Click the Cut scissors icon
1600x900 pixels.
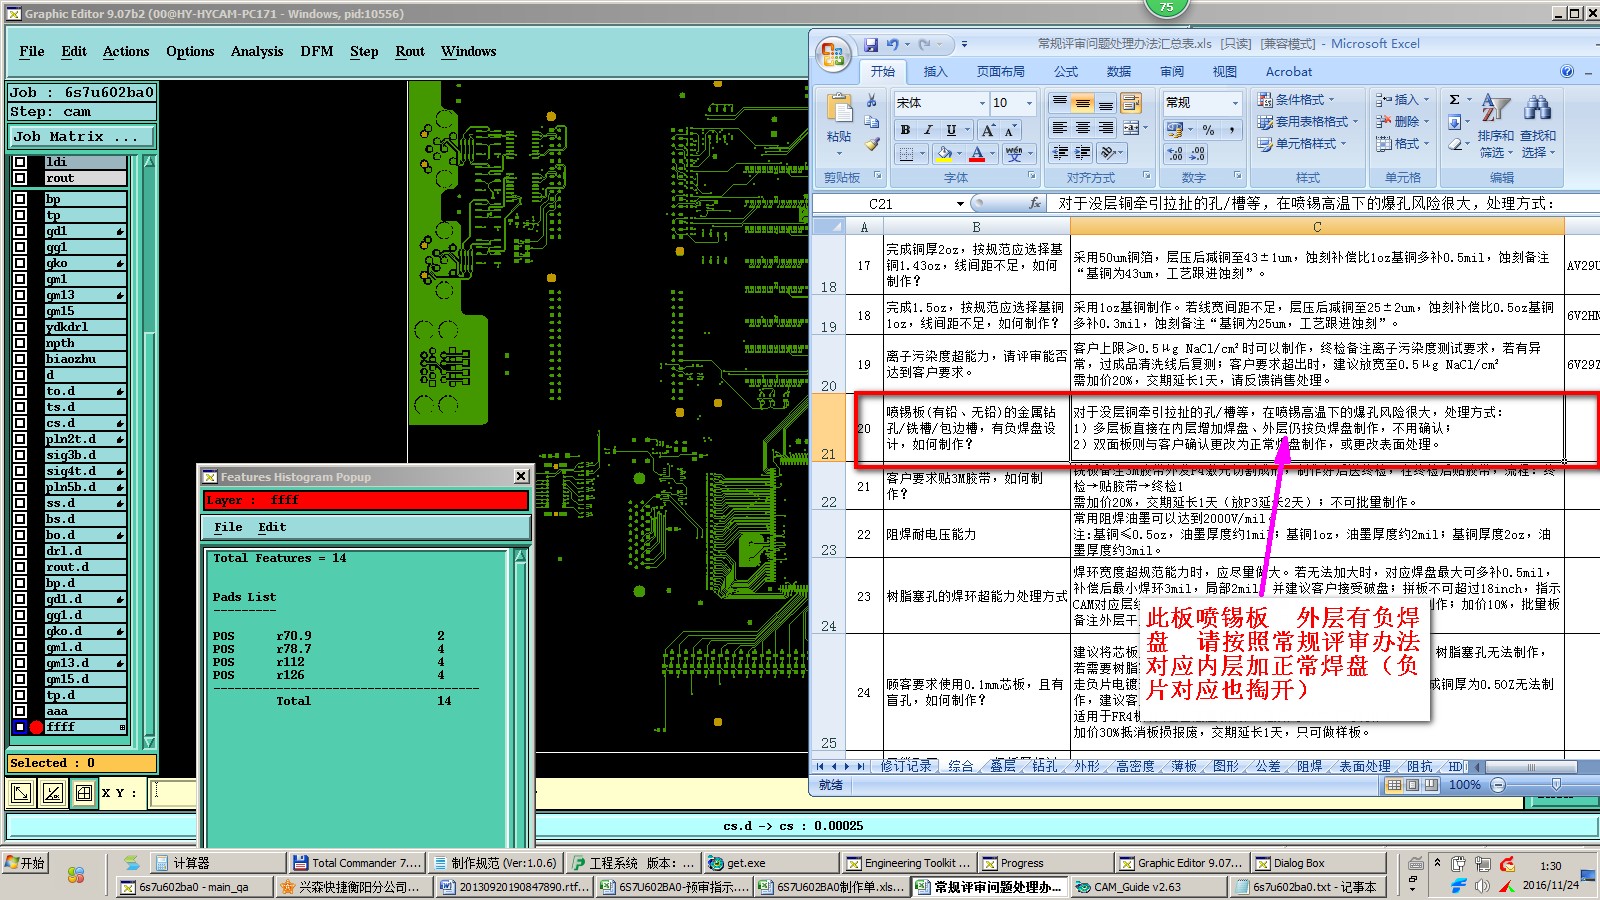(x=872, y=101)
